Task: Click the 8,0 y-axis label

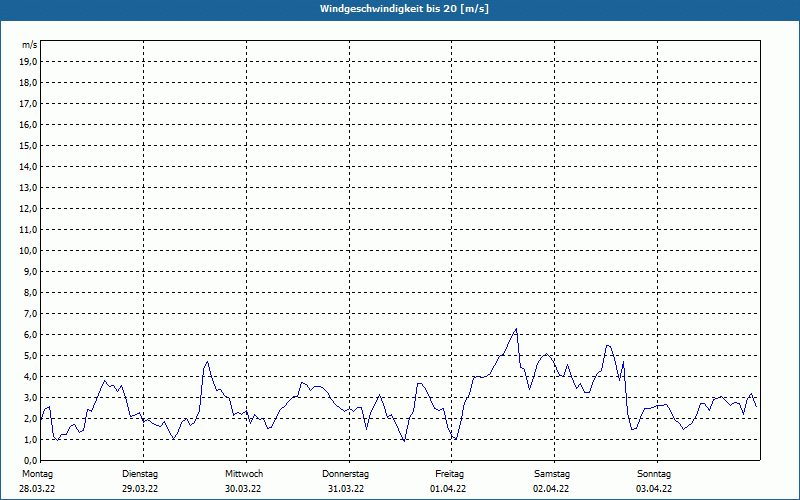Action: tap(31, 293)
